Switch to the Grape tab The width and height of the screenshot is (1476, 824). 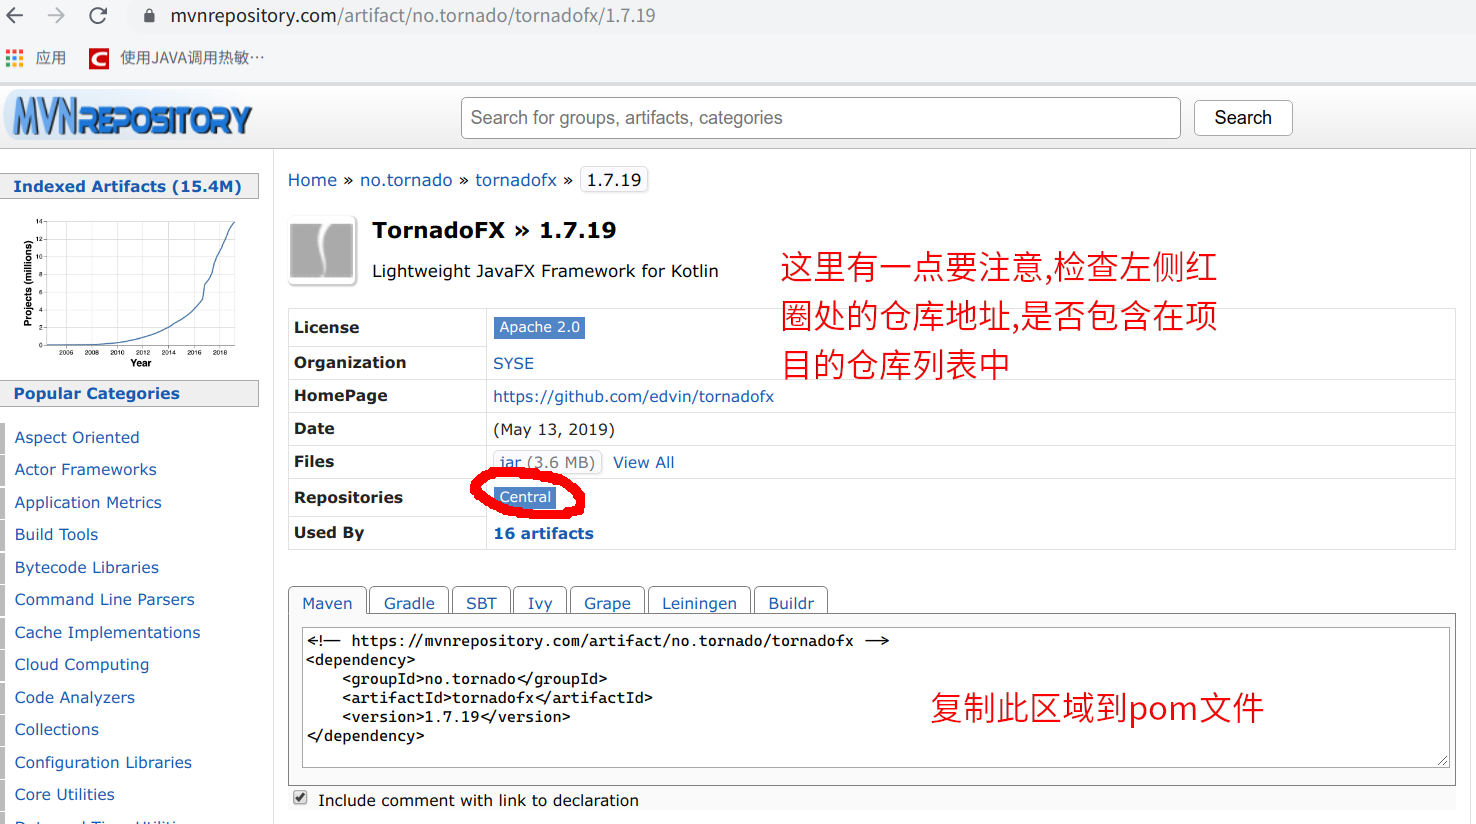point(607,602)
